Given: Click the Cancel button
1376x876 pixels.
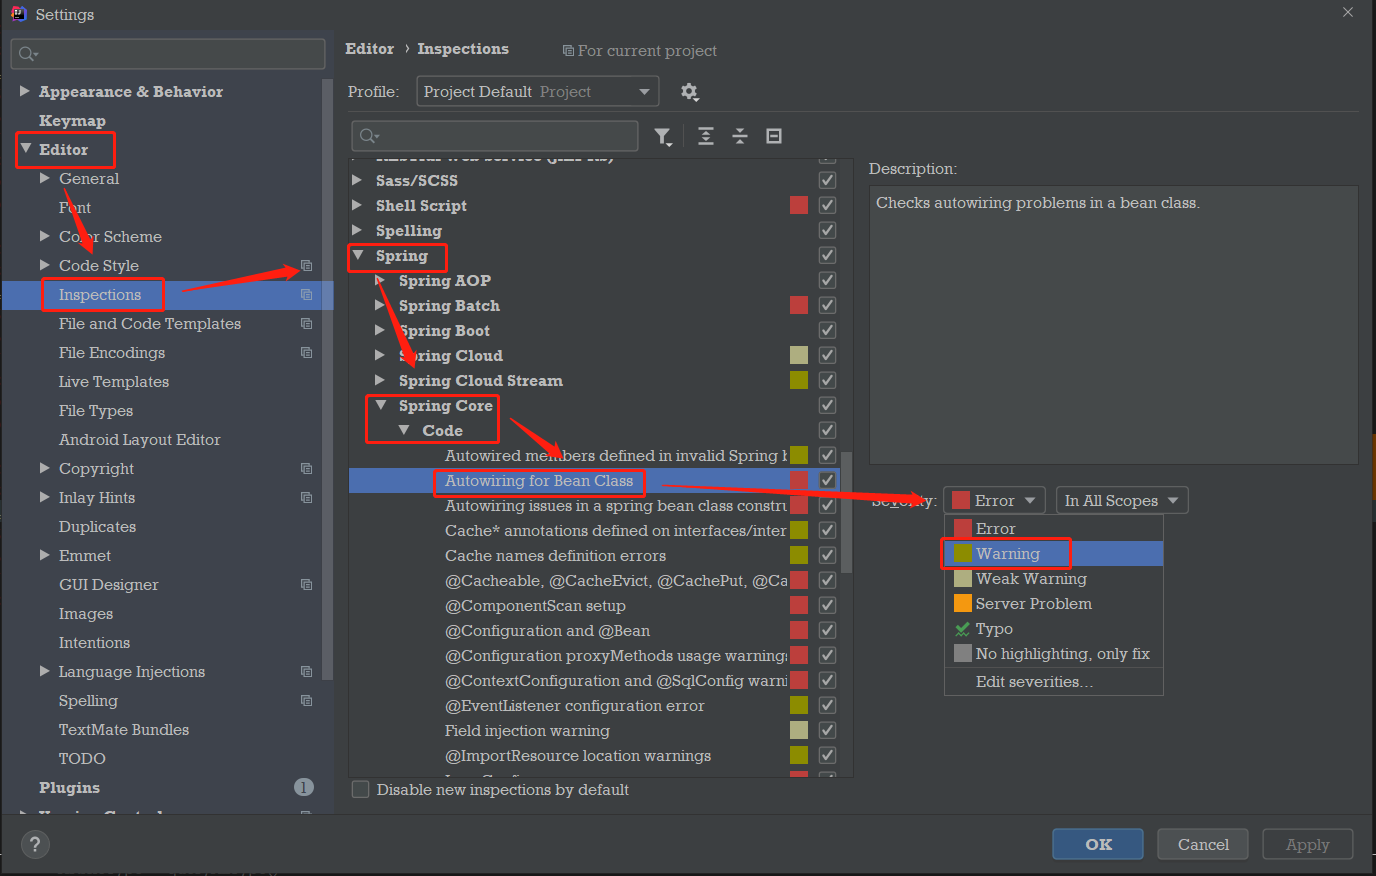Looking at the screenshot, I should (x=1203, y=844).
